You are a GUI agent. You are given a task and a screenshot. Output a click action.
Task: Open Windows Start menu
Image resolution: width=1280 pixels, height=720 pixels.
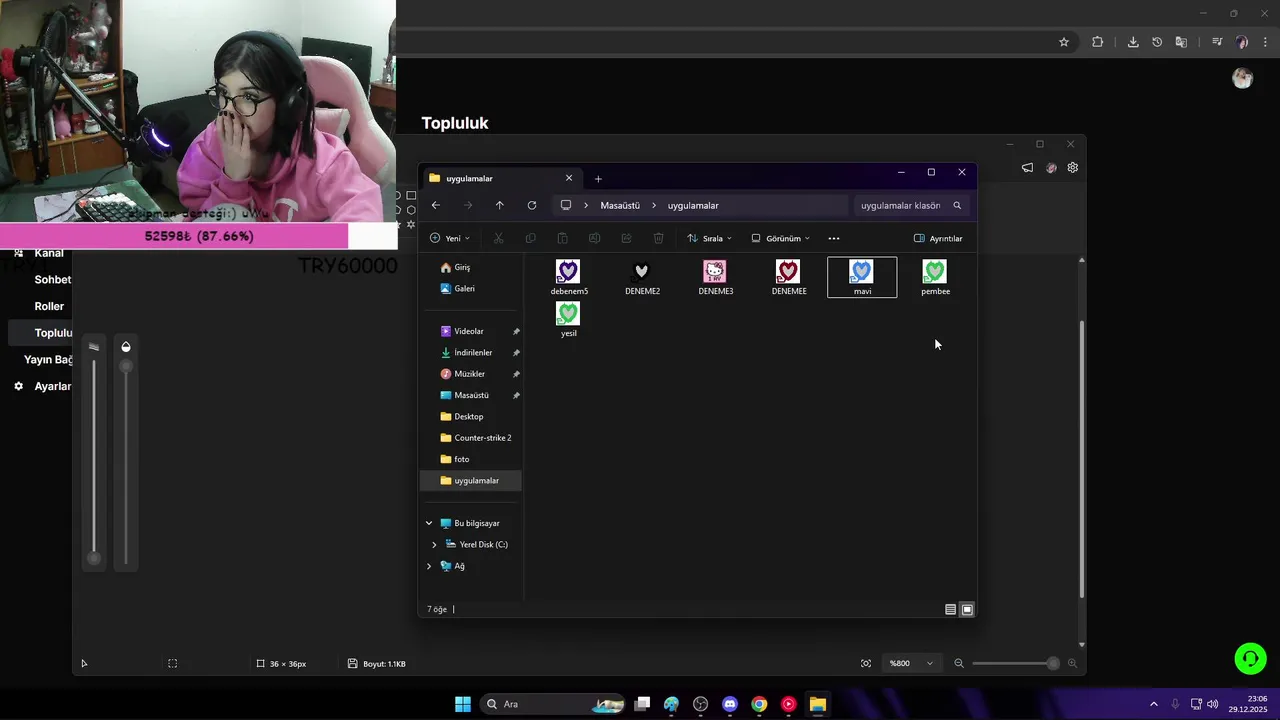pos(463,704)
